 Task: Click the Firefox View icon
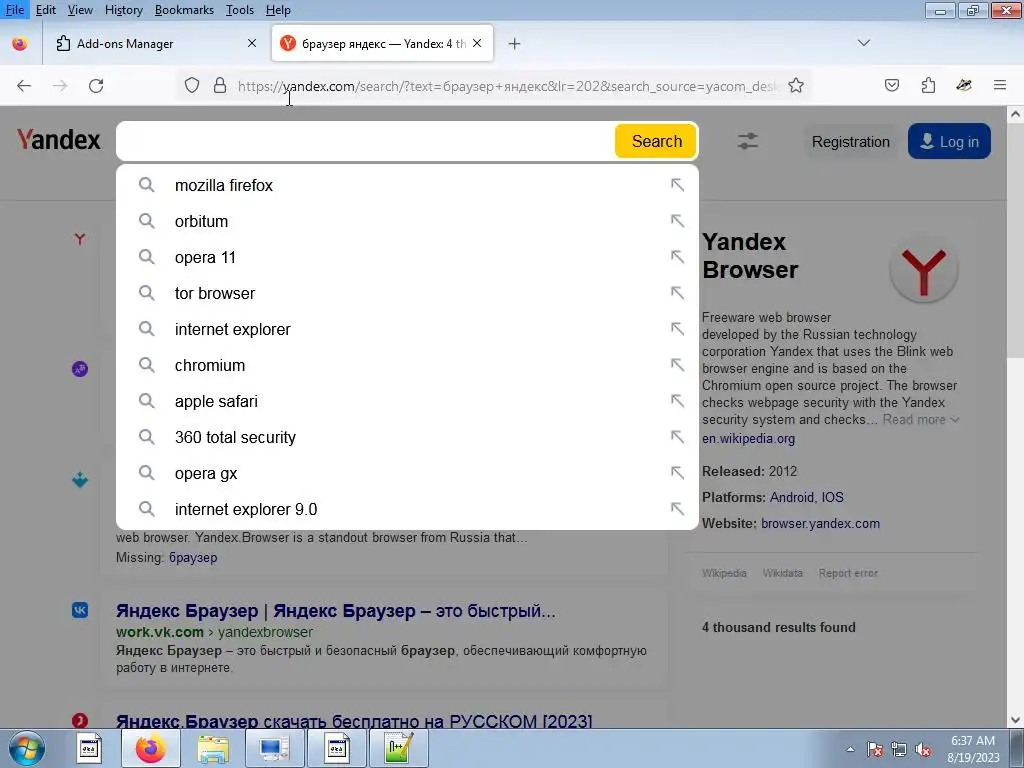20,44
